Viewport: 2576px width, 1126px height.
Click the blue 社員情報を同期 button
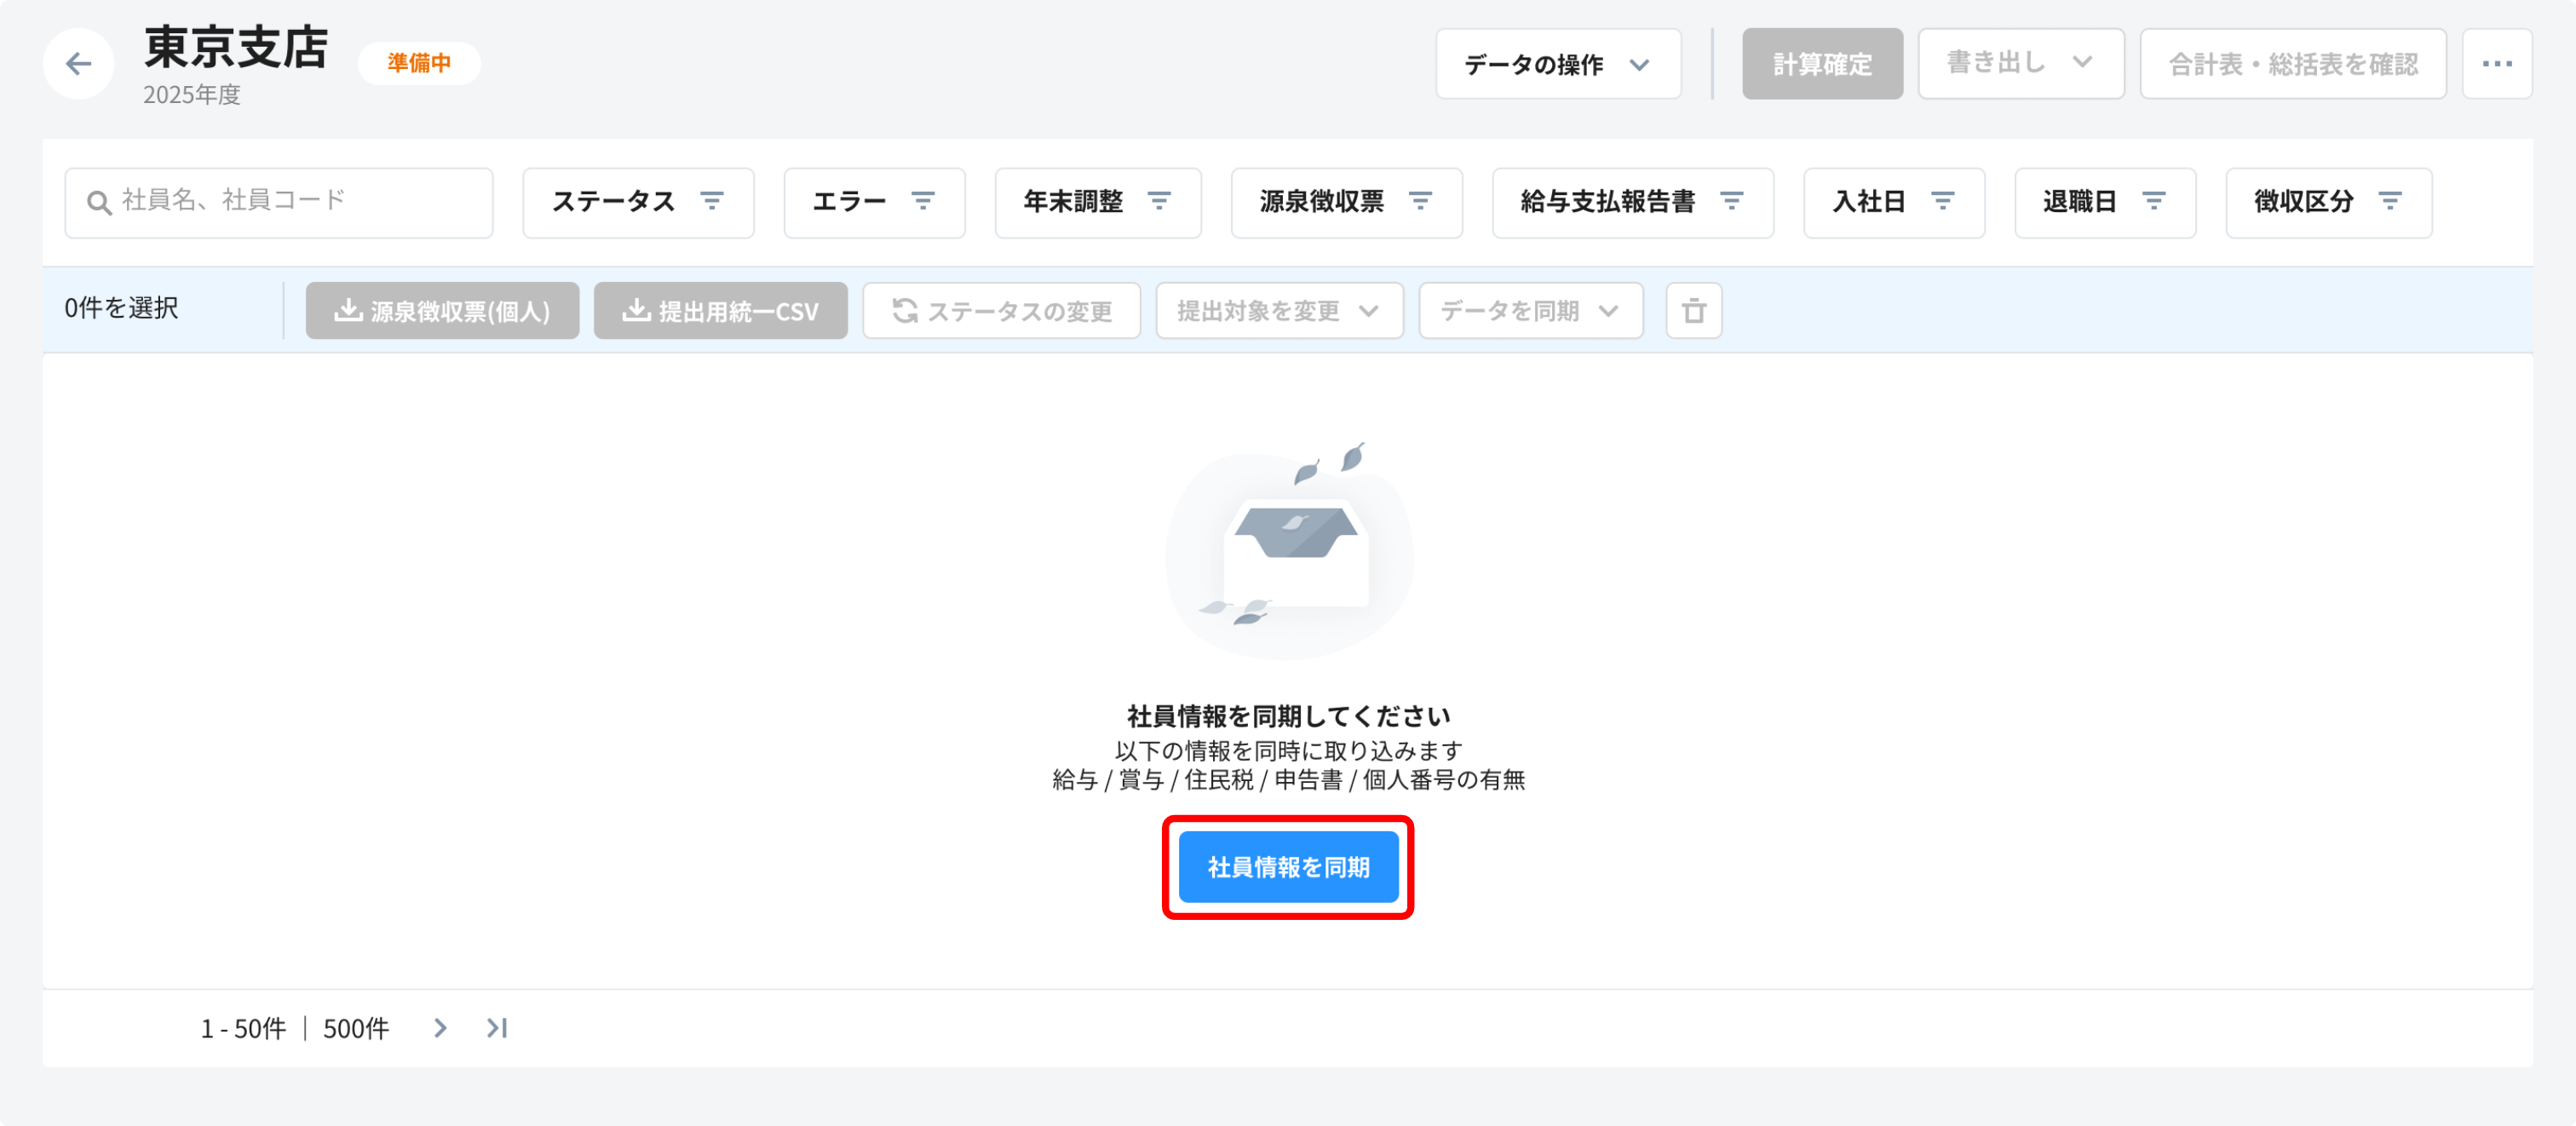1288,867
